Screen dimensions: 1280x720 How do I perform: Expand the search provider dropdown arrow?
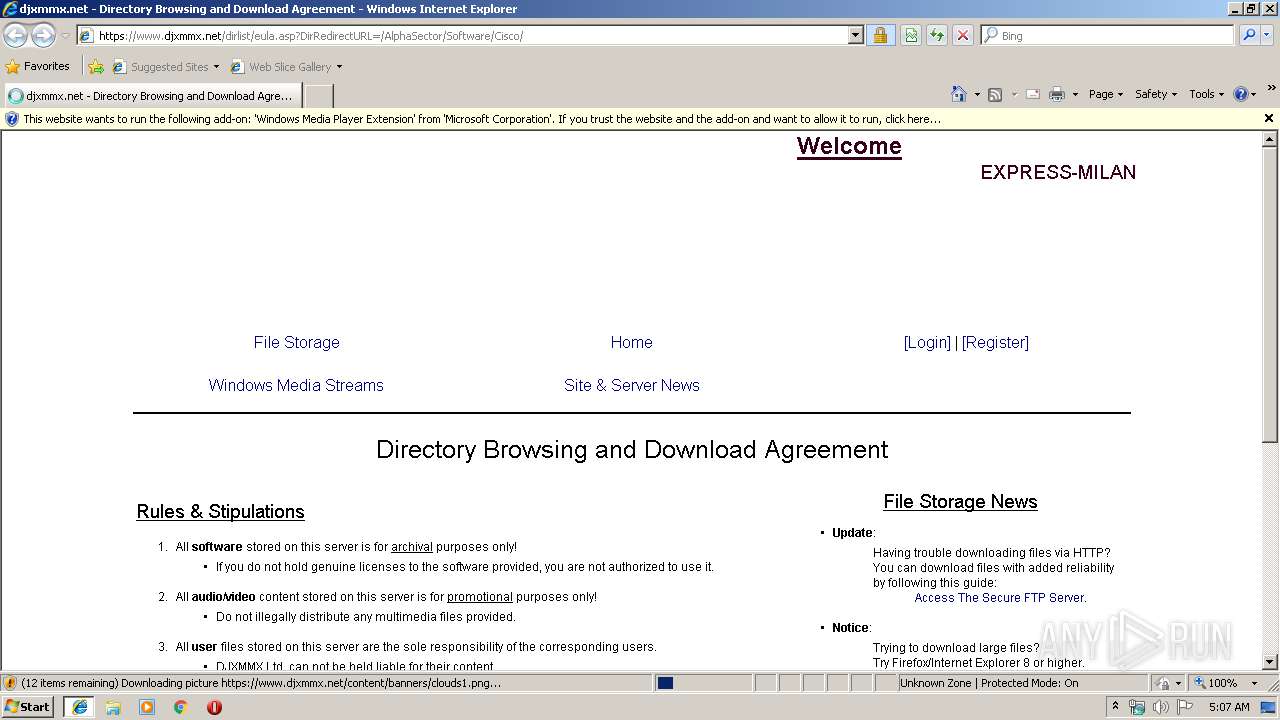1267,35
